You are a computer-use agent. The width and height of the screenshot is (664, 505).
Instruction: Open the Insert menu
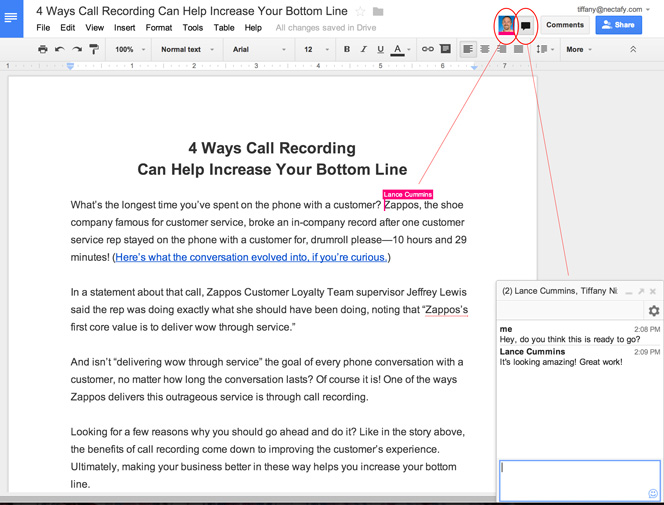coord(124,28)
